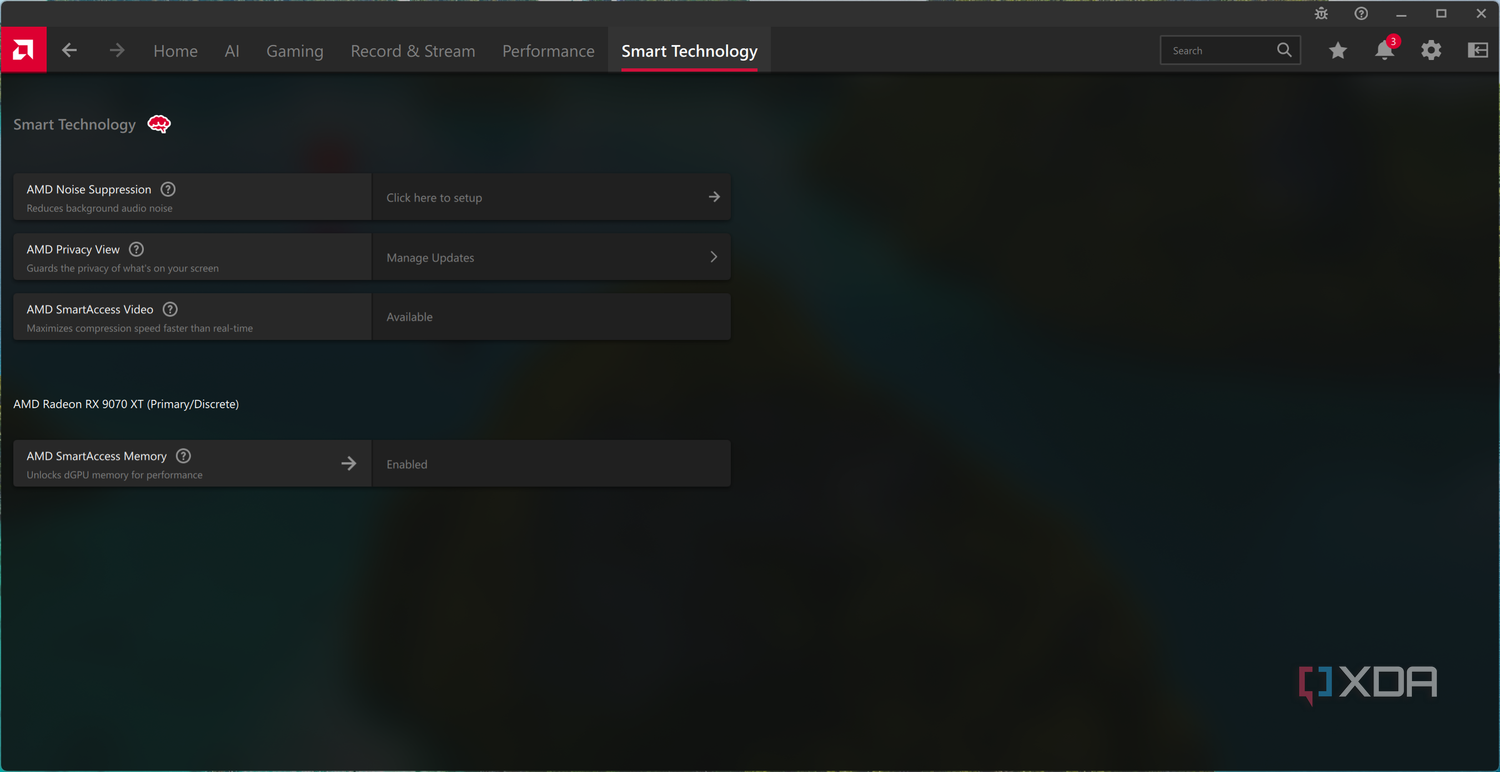The width and height of the screenshot is (1500, 772).
Task: Click "Guards the privacy of what's on your screen"
Action: [x=122, y=268]
